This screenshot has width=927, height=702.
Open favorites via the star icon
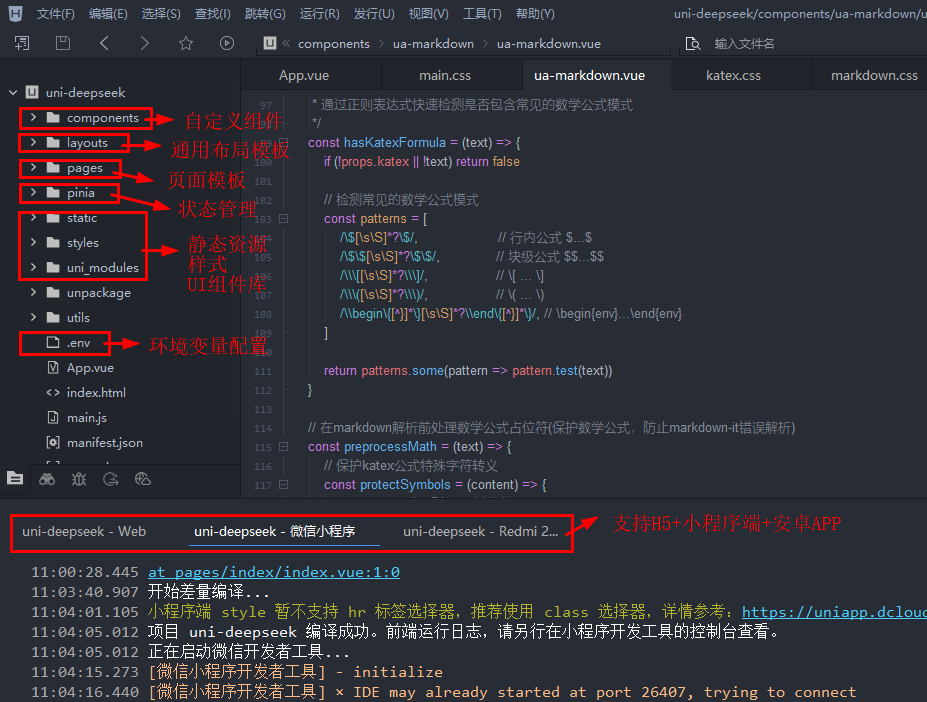click(186, 43)
